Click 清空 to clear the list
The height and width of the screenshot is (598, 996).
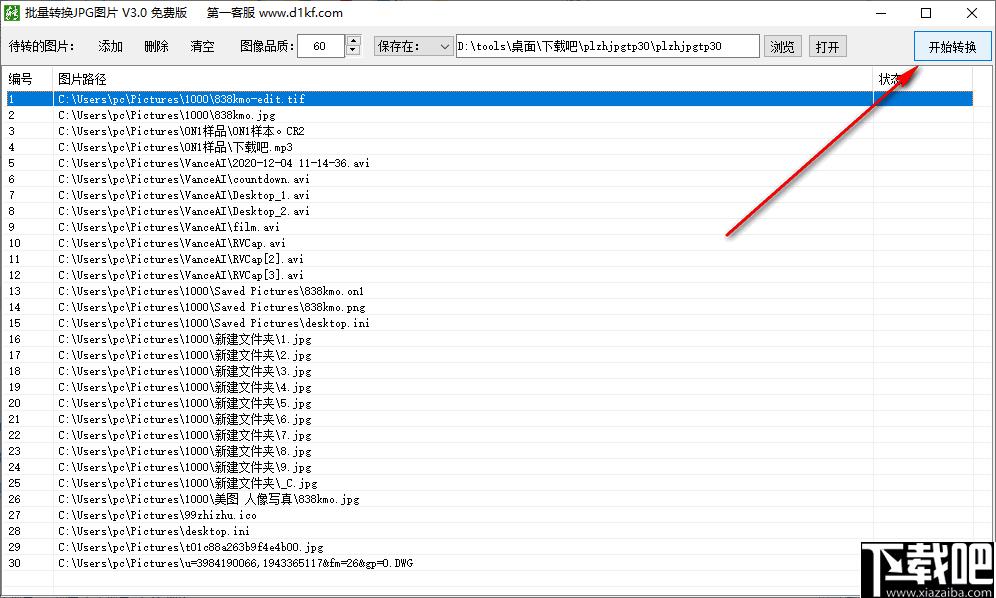pos(202,47)
